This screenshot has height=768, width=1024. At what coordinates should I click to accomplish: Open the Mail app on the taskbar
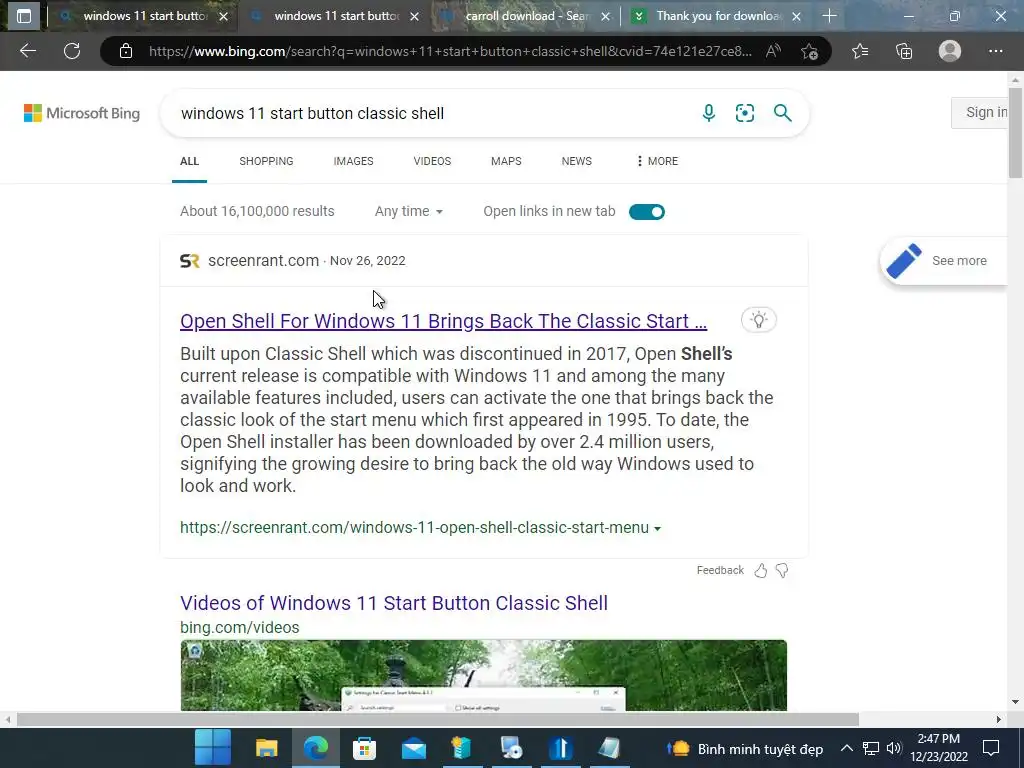(x=414, y=748)
